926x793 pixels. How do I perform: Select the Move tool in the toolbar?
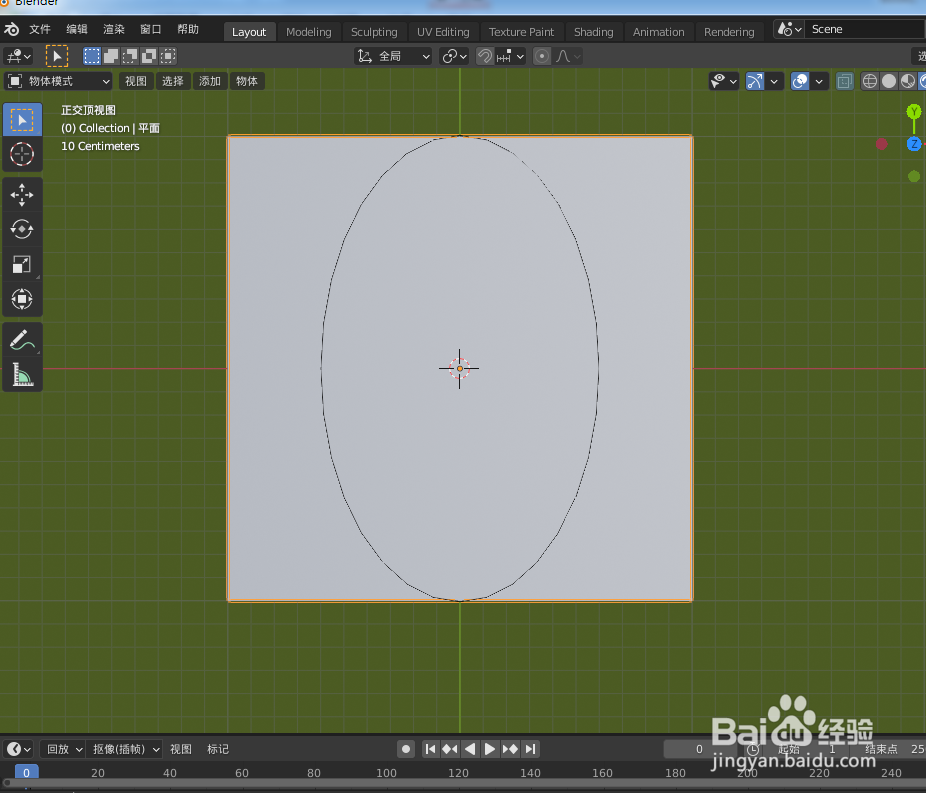[22, 195]
